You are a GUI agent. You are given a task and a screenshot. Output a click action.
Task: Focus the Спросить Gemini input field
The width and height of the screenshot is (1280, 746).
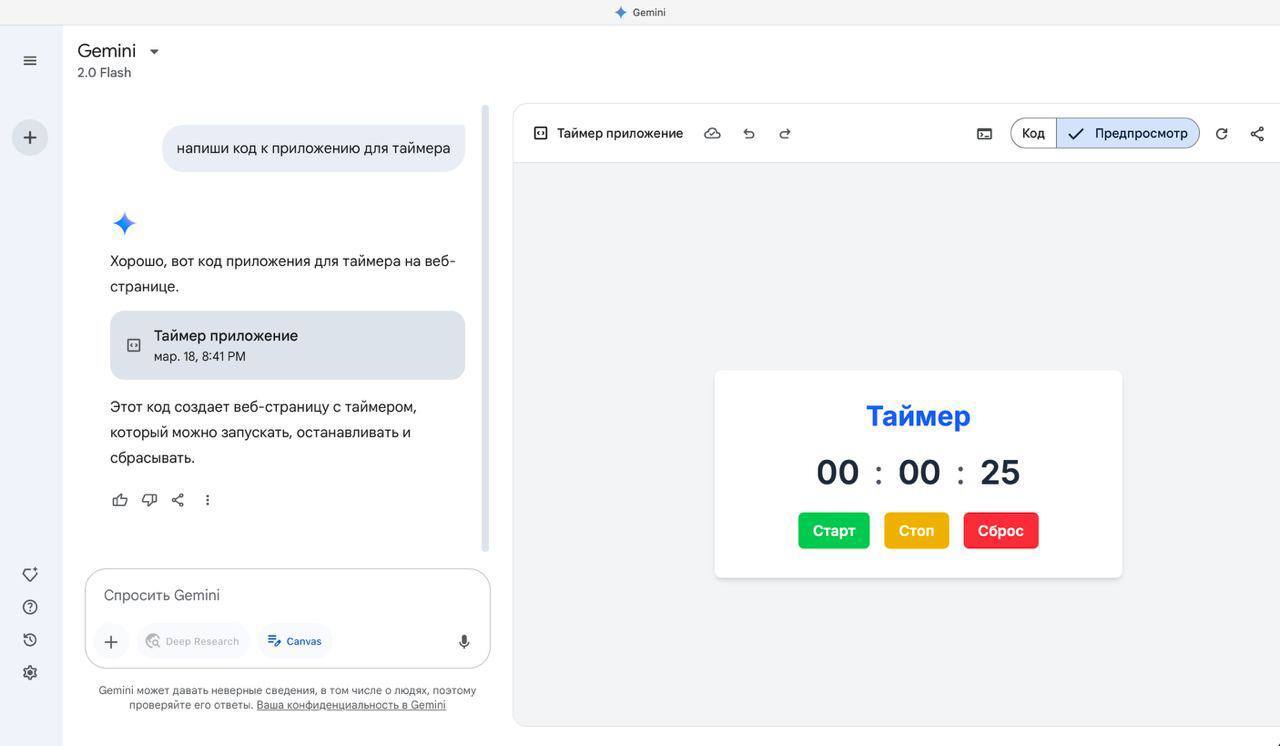click(287, 595)
